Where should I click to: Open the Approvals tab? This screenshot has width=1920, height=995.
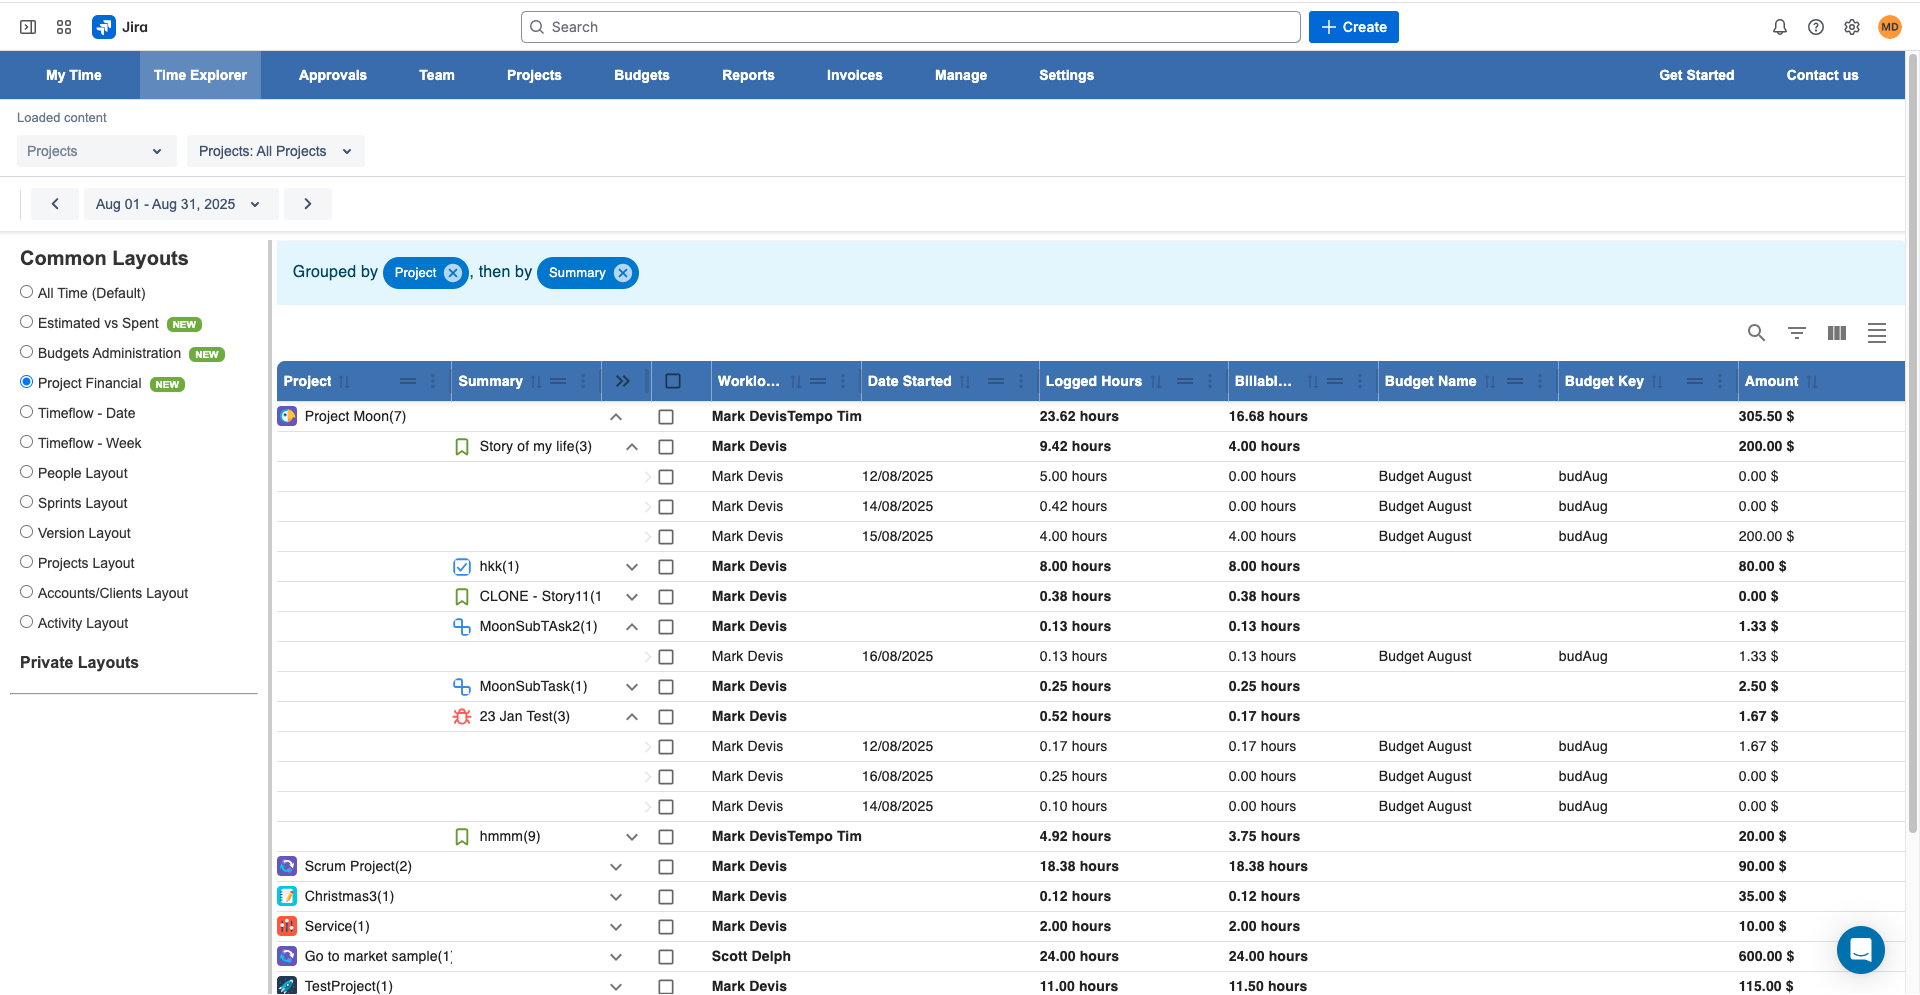(x=333, y=75)
